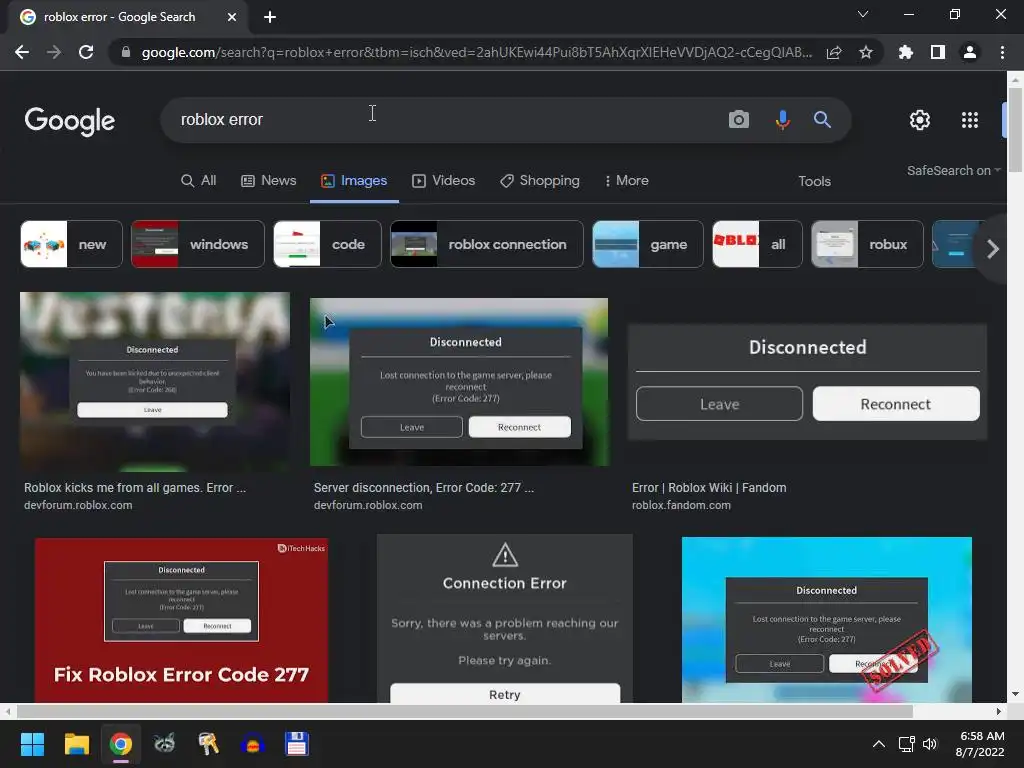Image resolution: width=1024 pixels, height=768 pixels.
Task: Open the Tools filter options
Action: (814, 182)
